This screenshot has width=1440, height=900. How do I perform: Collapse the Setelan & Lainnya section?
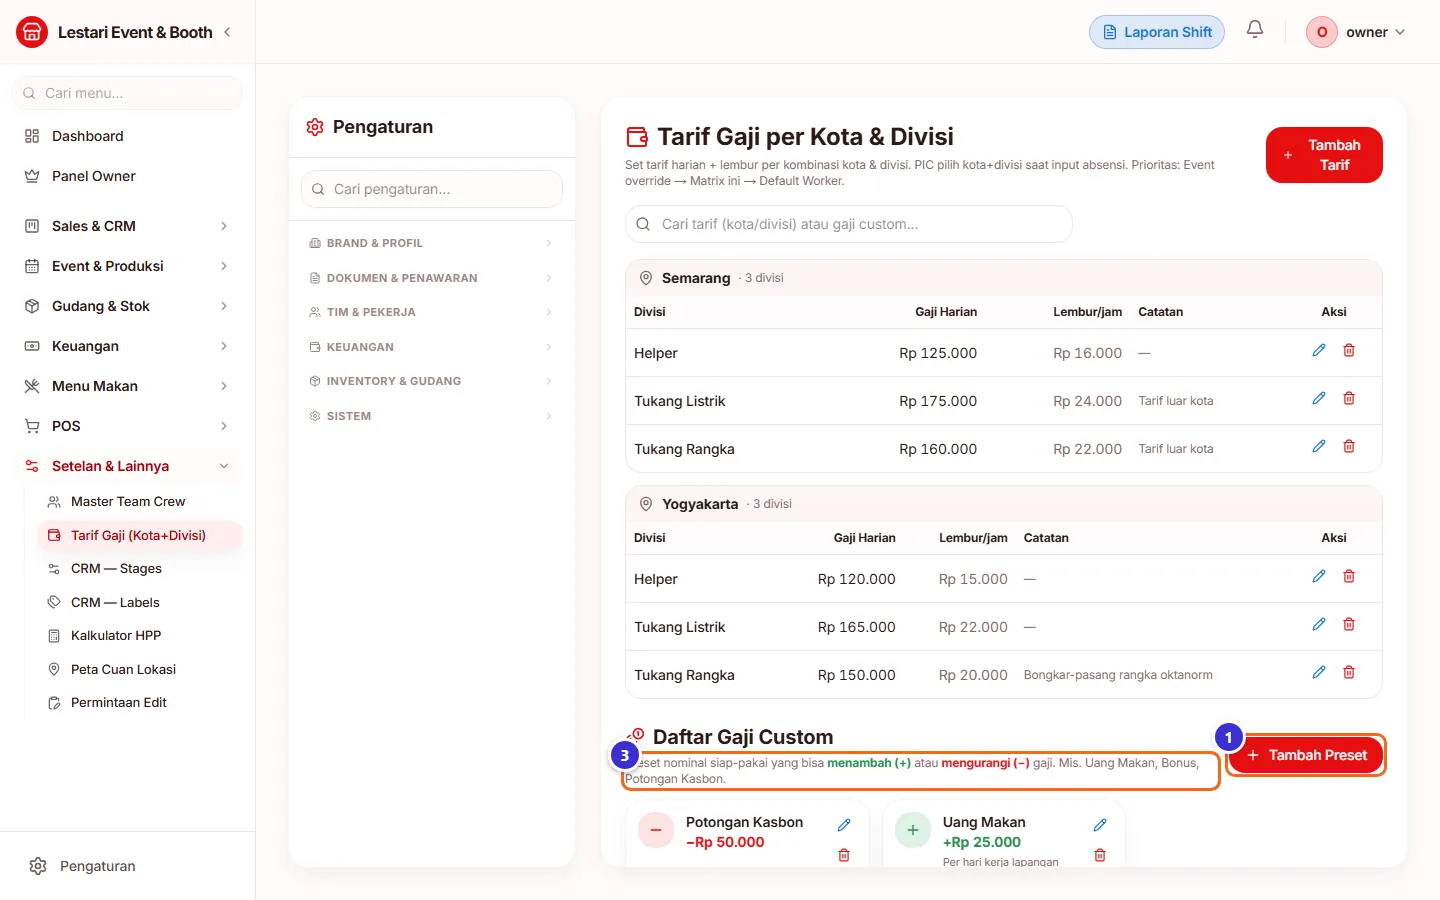(127, 466)
